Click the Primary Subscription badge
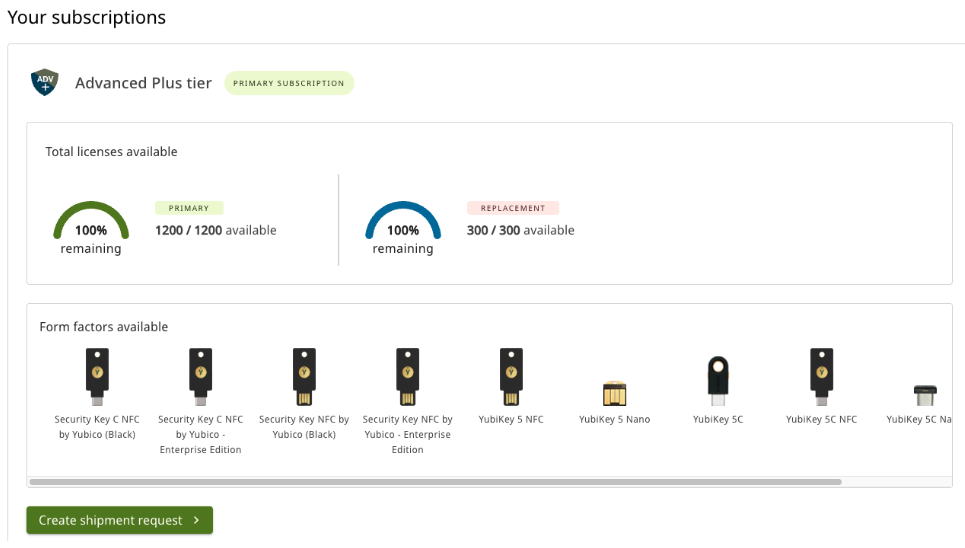Viewport: 965px width, 548px height. tap(289, 83)
